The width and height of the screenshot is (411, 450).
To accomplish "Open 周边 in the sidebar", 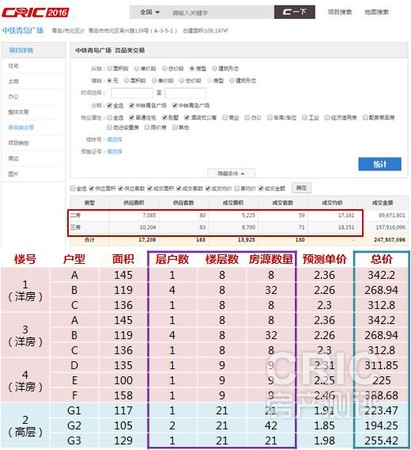I will (x=13, y=158).
